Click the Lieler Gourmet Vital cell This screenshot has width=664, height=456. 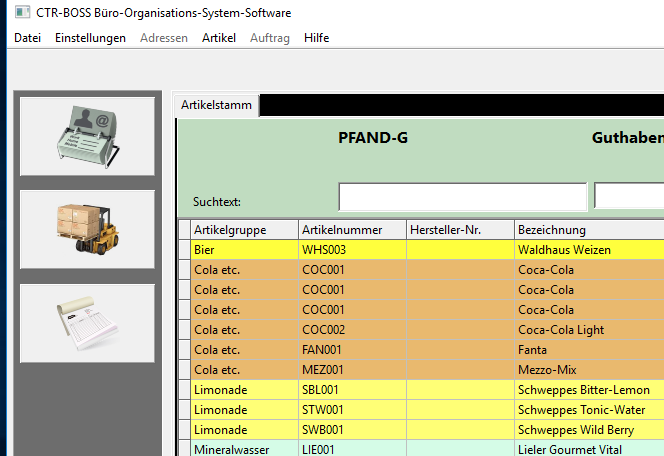[589, 448]
